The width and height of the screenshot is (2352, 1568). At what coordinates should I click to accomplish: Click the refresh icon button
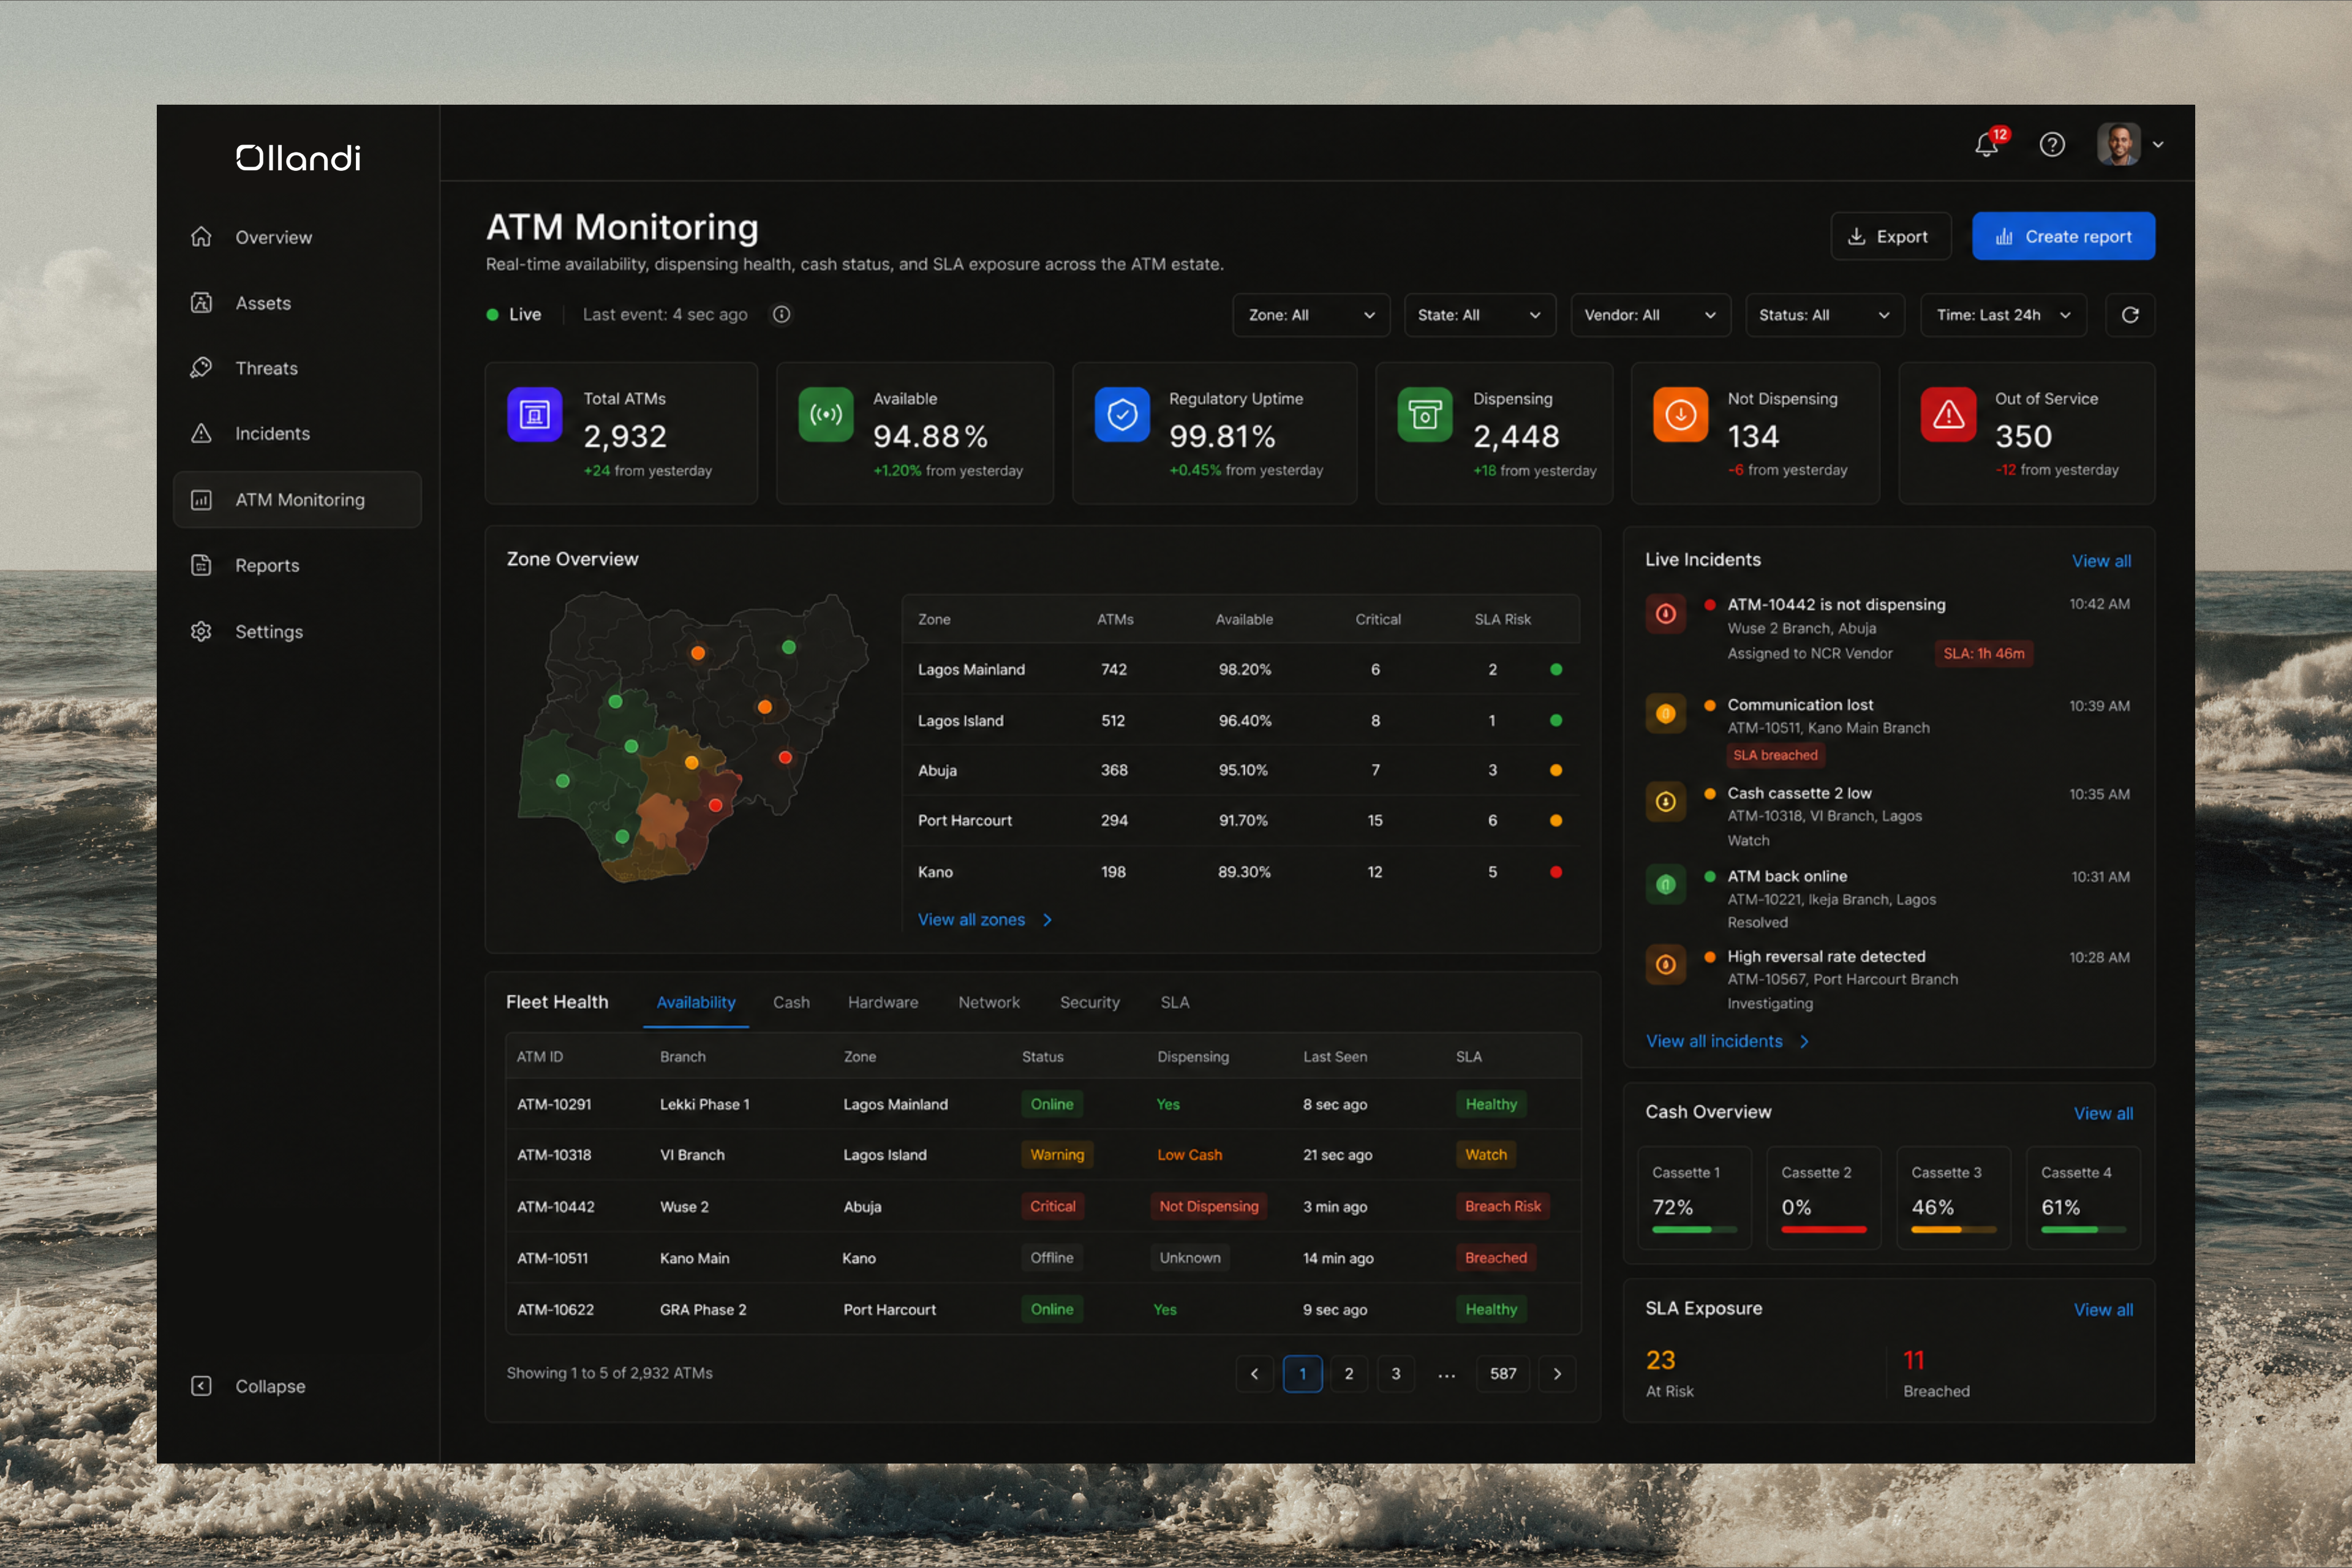pyautogui.click(x=2130, y=315)
